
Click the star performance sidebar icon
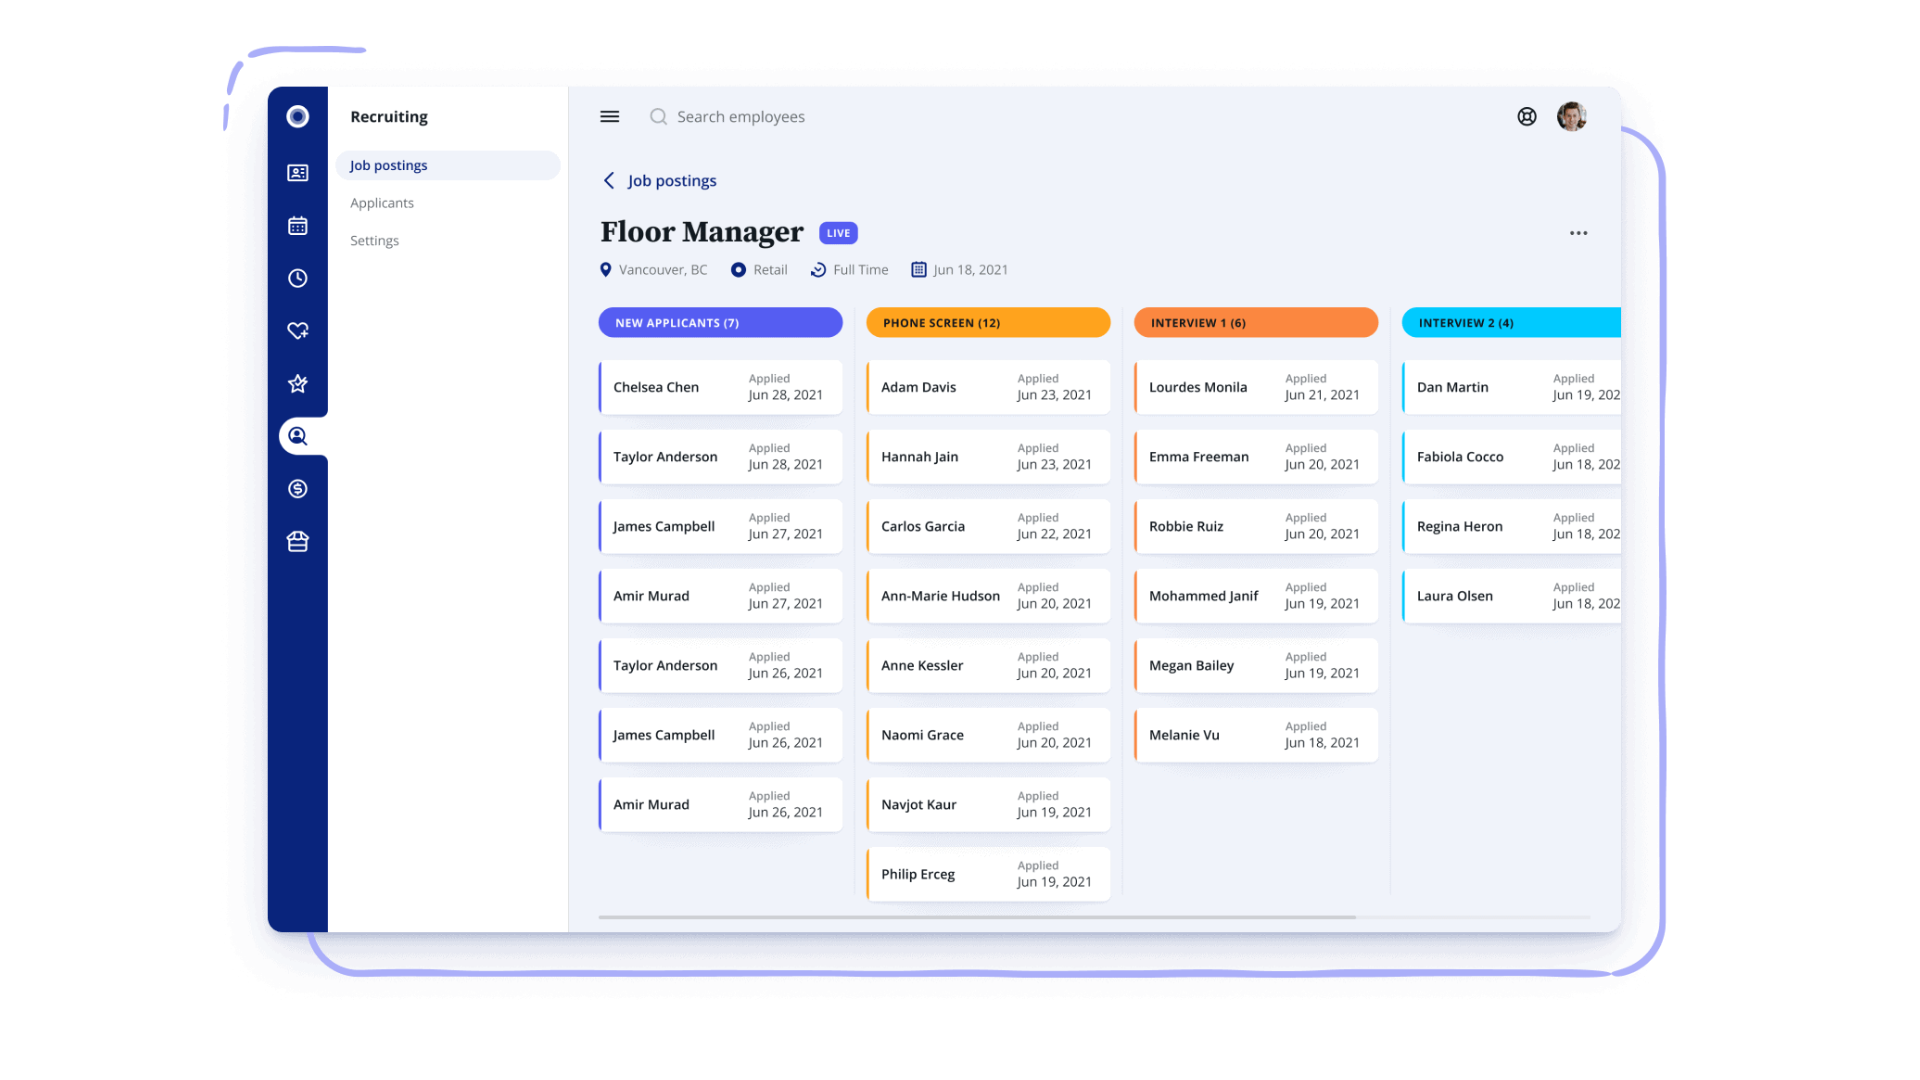point(297,384)
